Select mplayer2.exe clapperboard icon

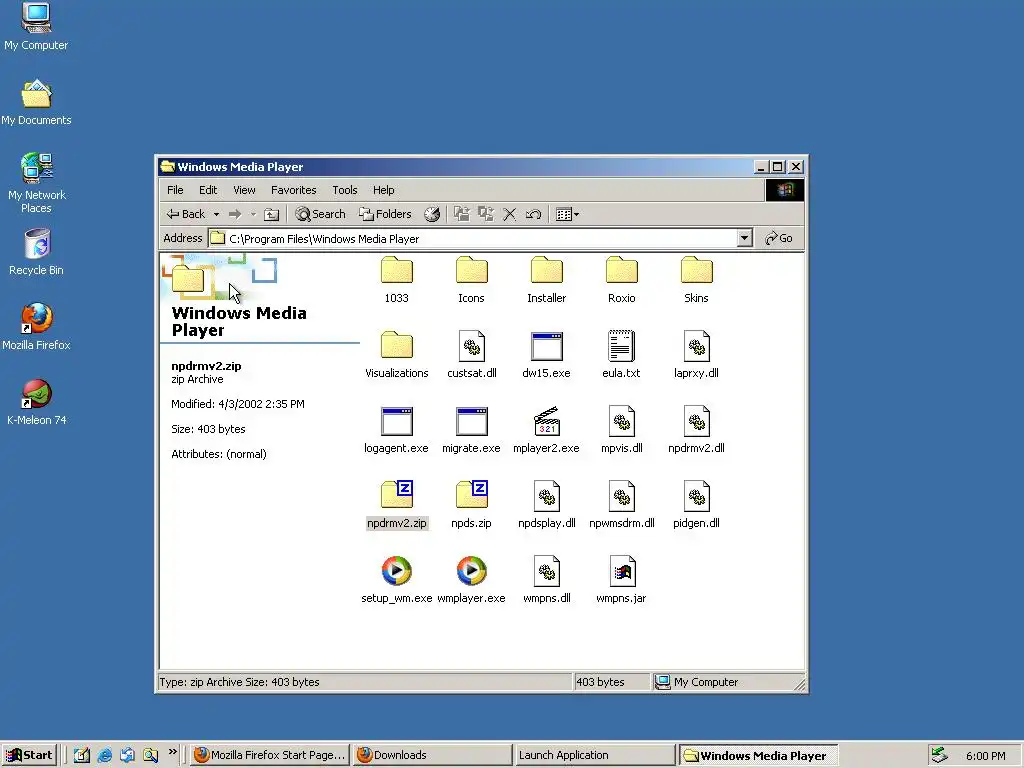coord(547,421)
